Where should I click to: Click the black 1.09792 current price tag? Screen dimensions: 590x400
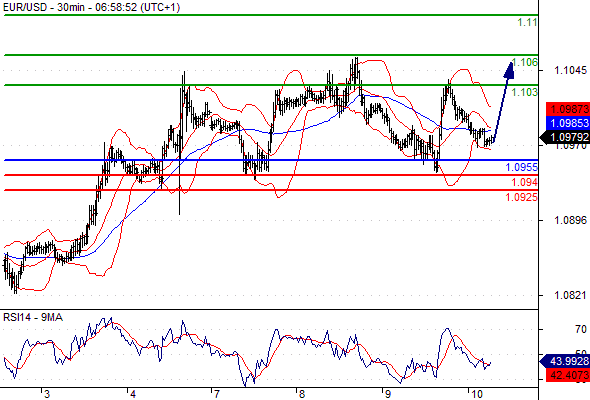coord(566,137)
